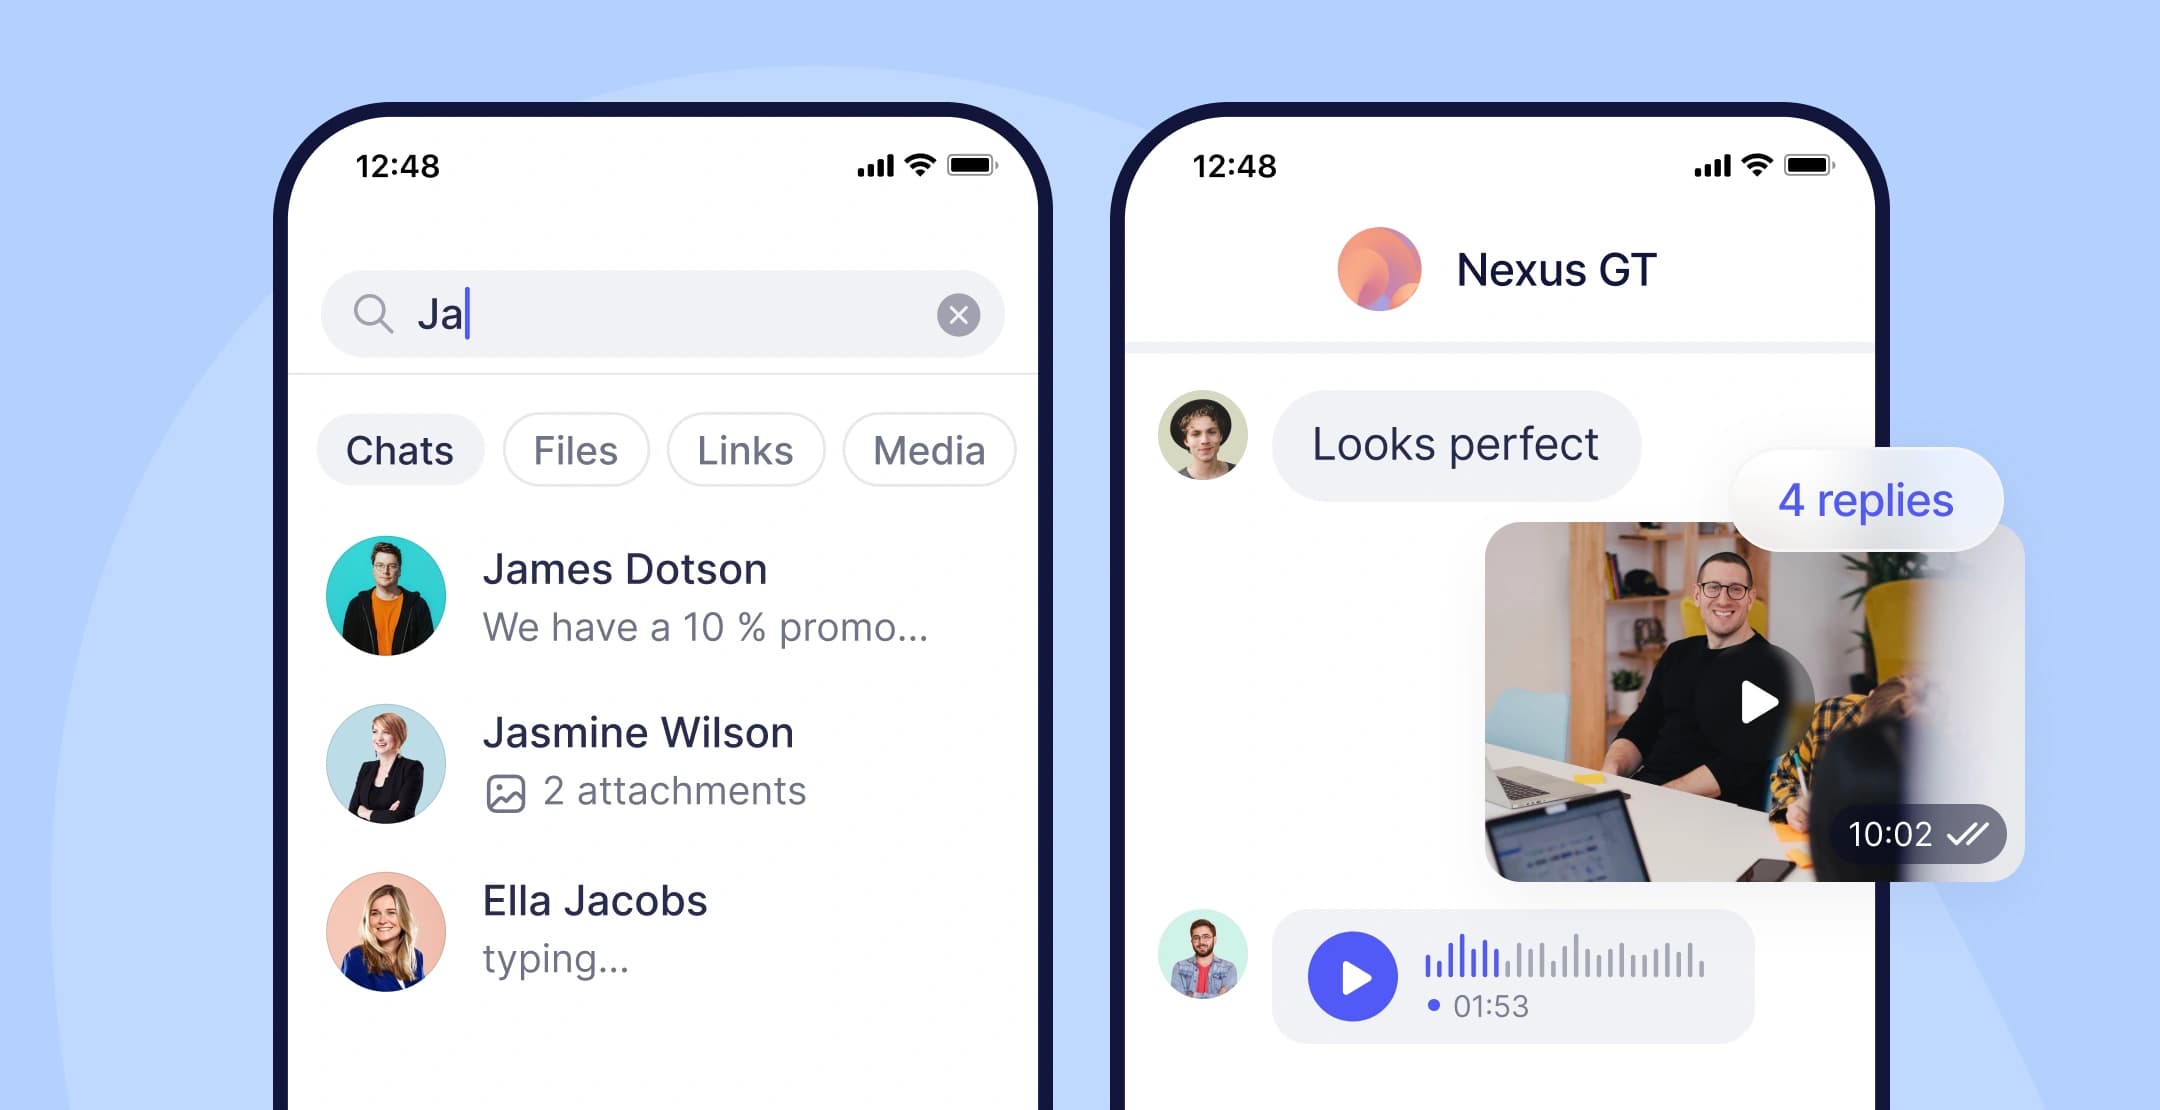The width and height of the screenshot is (2160, 1110).
Task: Switch to the Links filter tab
Action: pyautogui.click(x=745, y=450)
